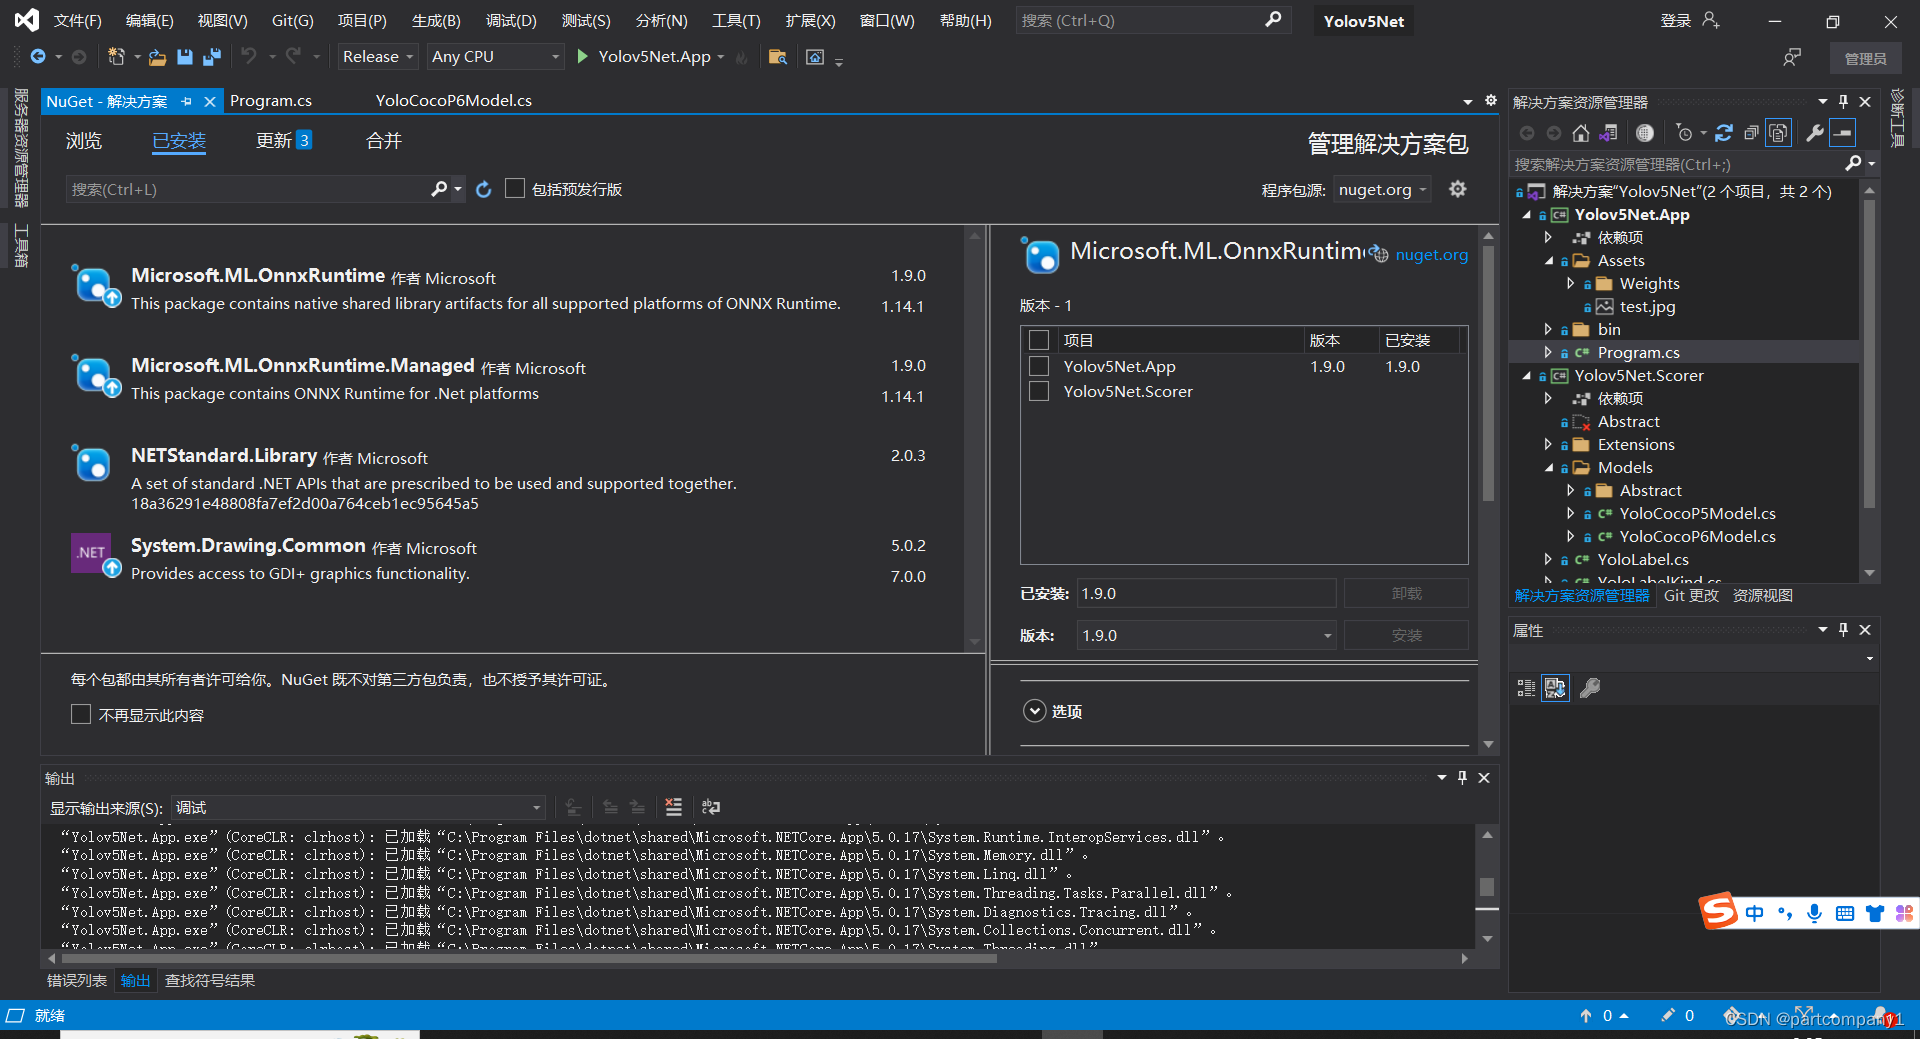Check the Yolov5Net.App project checkbox
The height and width of the screenshot is (1039, 1920).
click(1039, 366)
